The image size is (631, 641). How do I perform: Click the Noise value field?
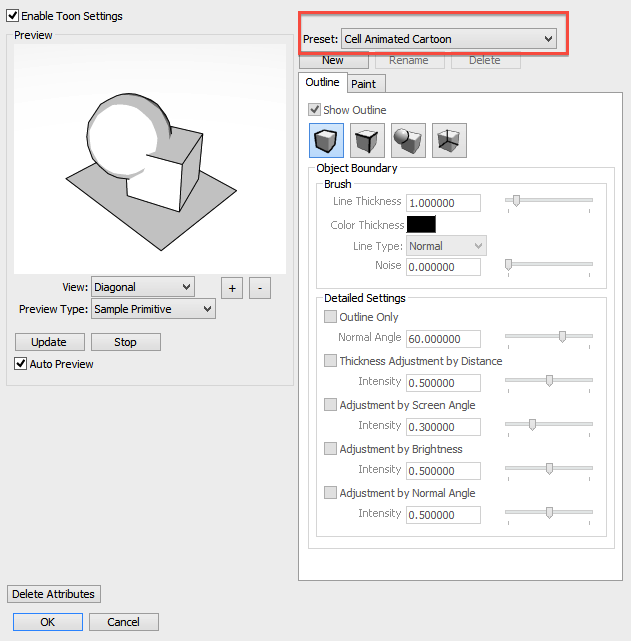(443, 267)
